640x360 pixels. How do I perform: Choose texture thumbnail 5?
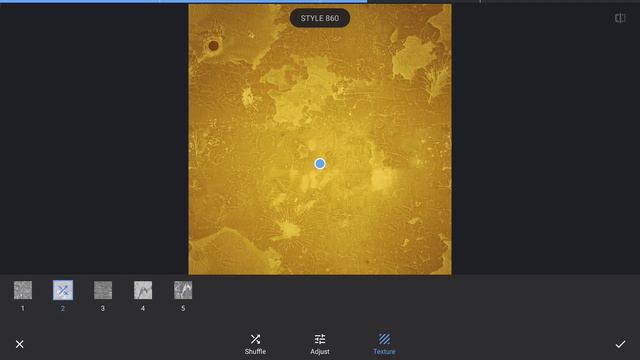click(x=183, y=290)
